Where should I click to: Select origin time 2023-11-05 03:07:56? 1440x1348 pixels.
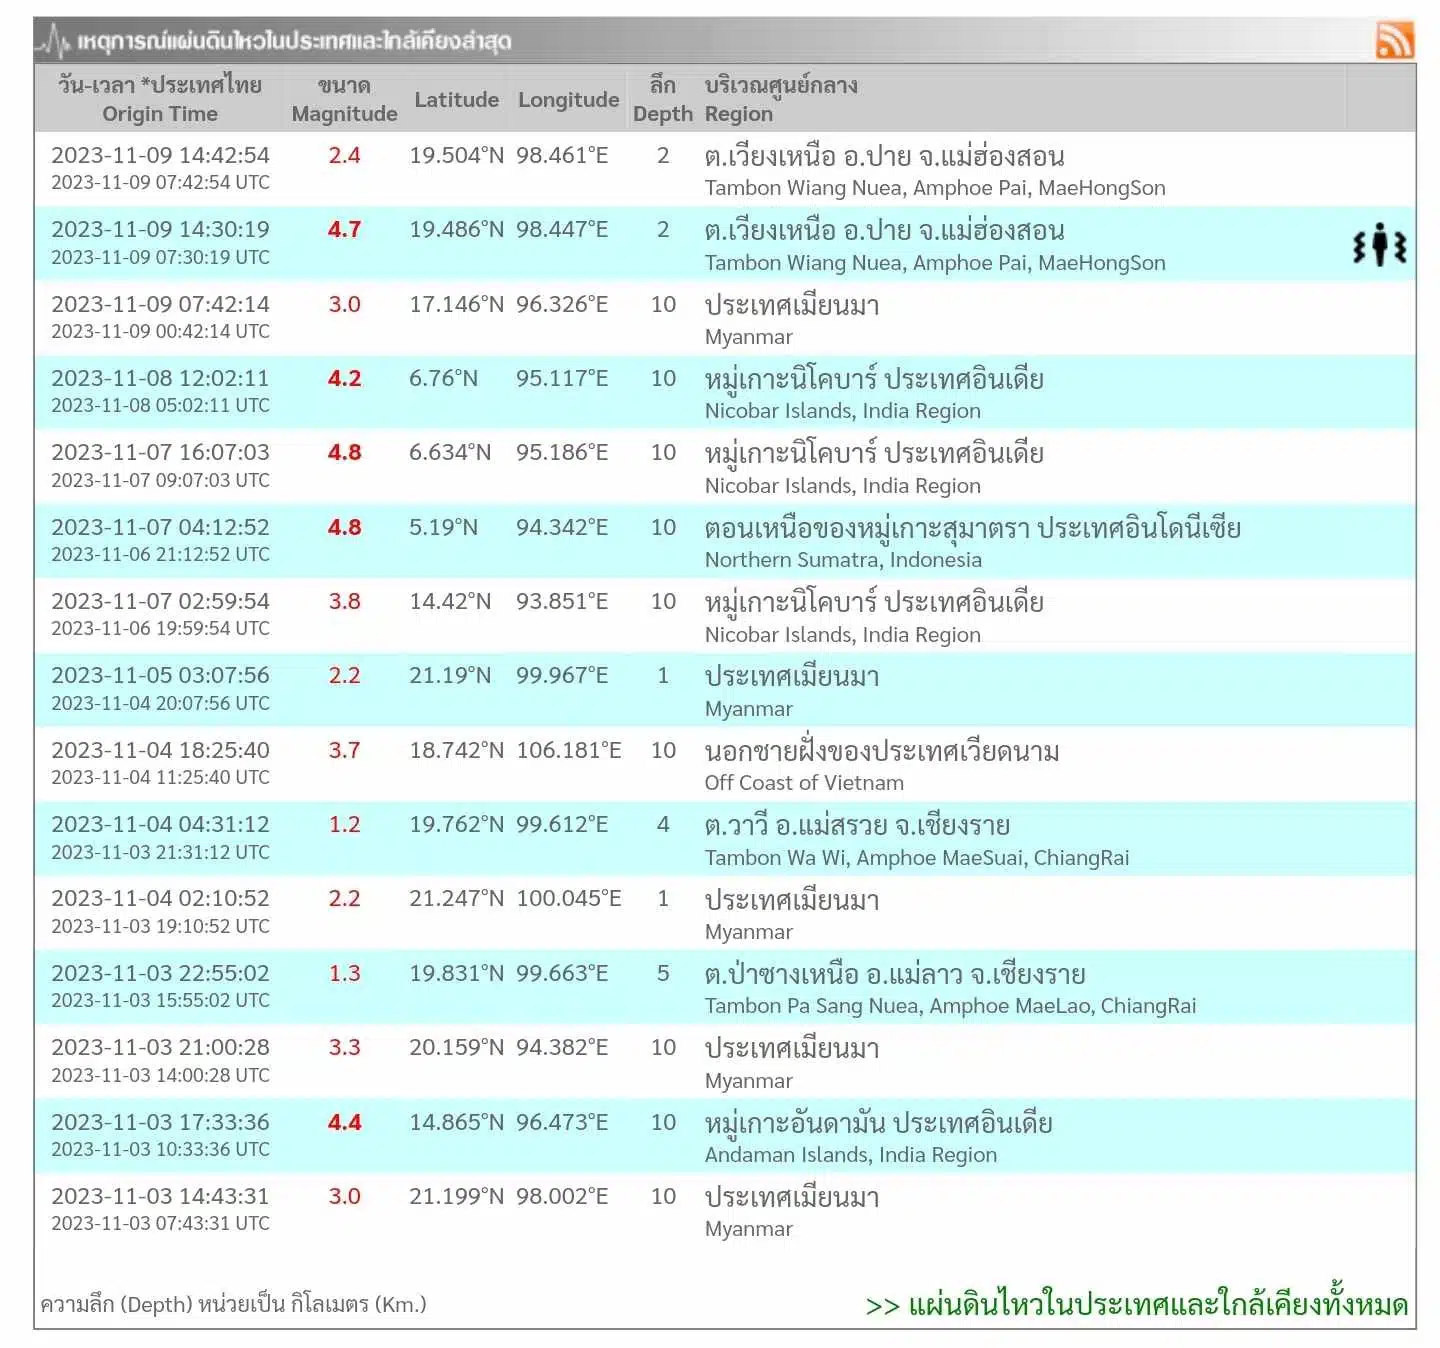160,675
